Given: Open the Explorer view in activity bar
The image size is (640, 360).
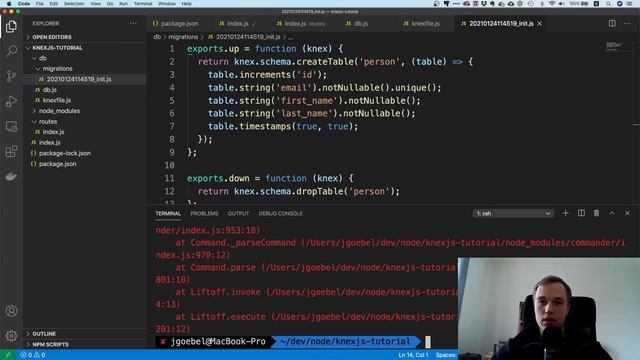Looking at the screenshot, I should pos(11,27).
